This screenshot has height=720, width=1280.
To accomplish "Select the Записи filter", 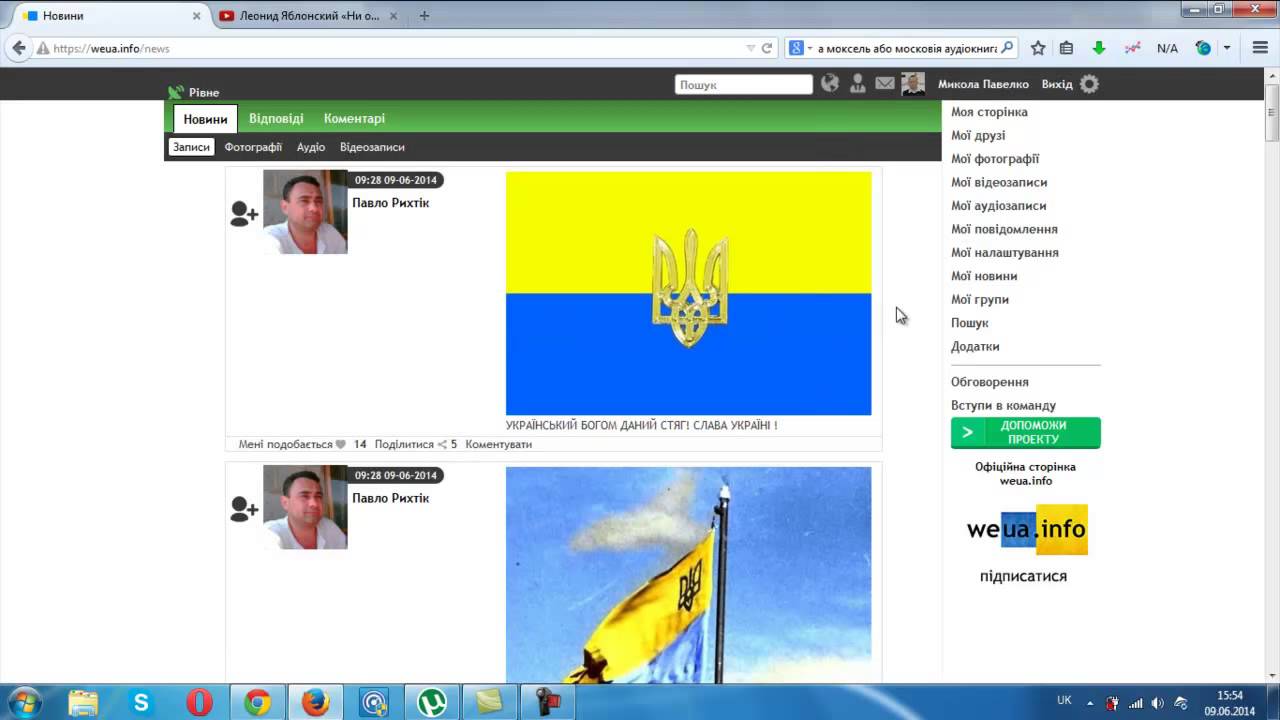I will click(x=191, y=147).
